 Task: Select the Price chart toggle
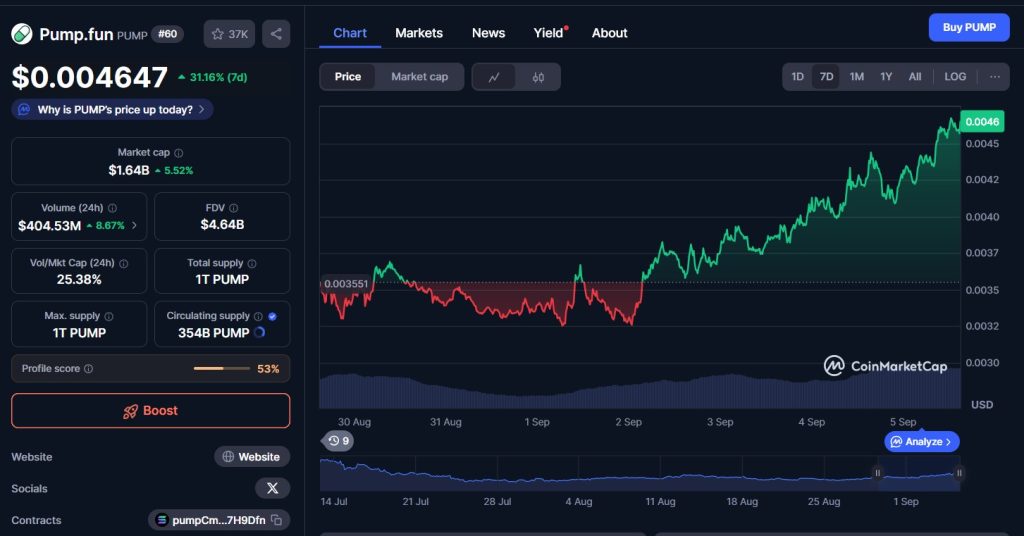(x=348, y=77)
